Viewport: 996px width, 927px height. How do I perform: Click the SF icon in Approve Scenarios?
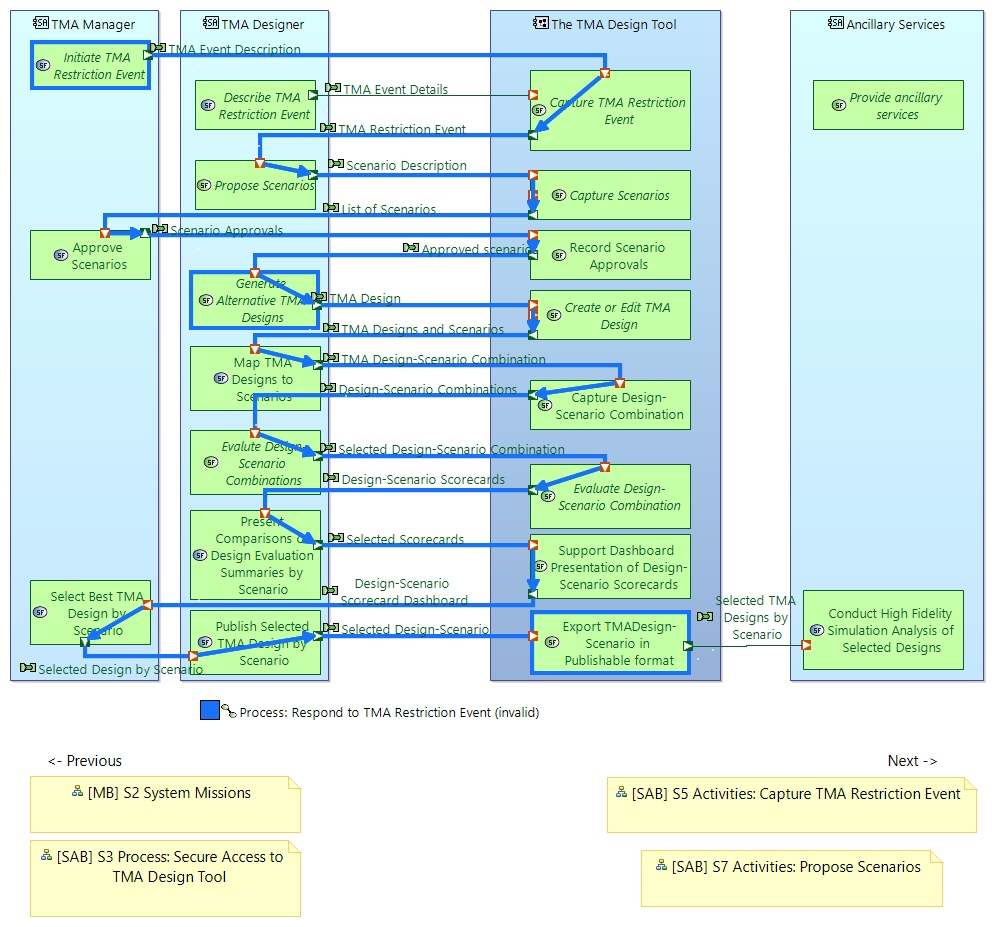coord(60,255)
